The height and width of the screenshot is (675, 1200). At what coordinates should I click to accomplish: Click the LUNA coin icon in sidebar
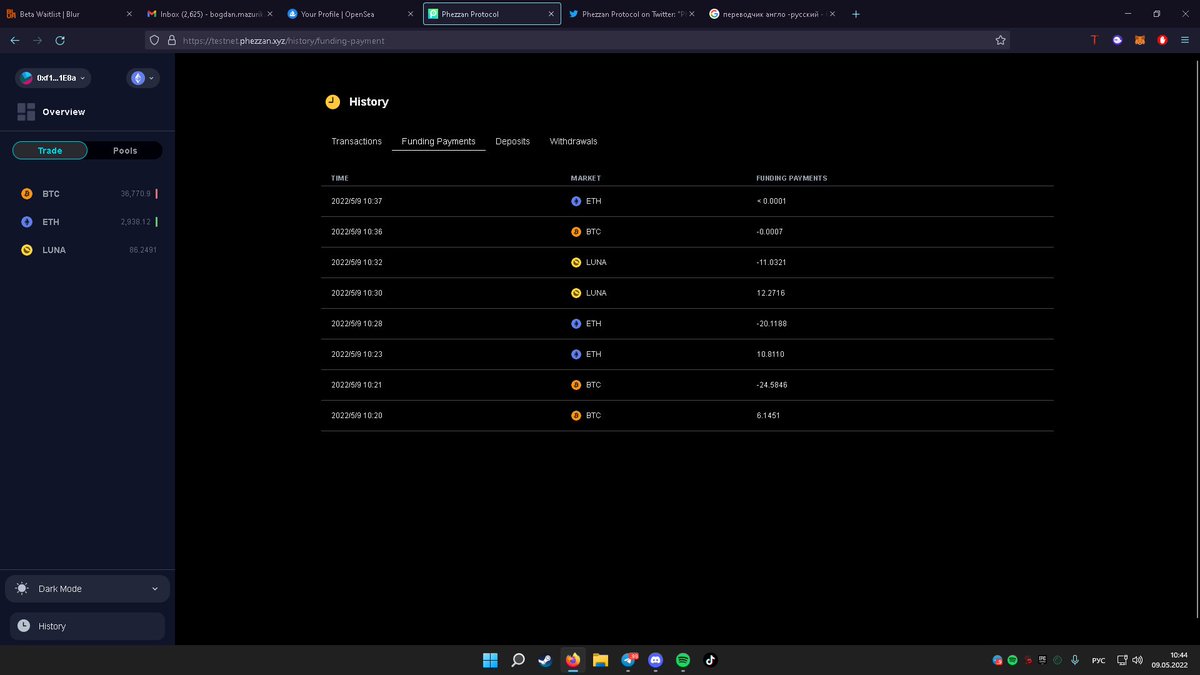click(27, 250)
